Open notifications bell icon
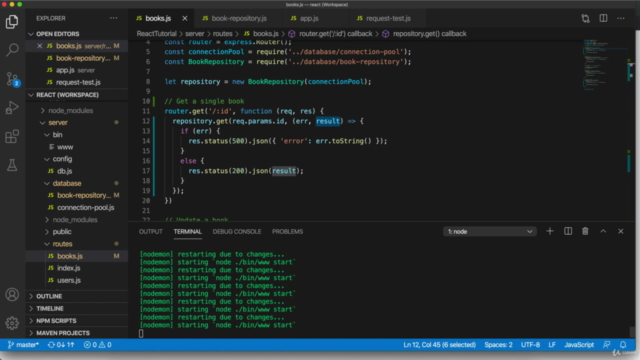Screen dimensions: 640x360 coord(623,345)
